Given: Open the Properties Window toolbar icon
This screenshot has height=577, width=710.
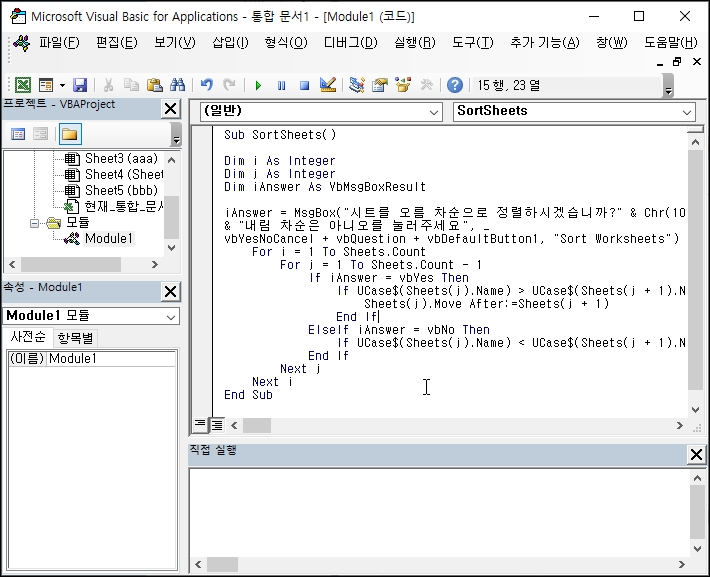Looking at the screenshot, I should pyautogui.click(x=380, y=85).
